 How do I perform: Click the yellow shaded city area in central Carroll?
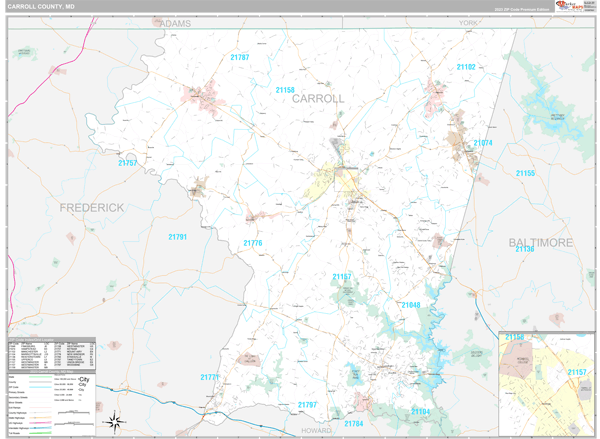328,182
